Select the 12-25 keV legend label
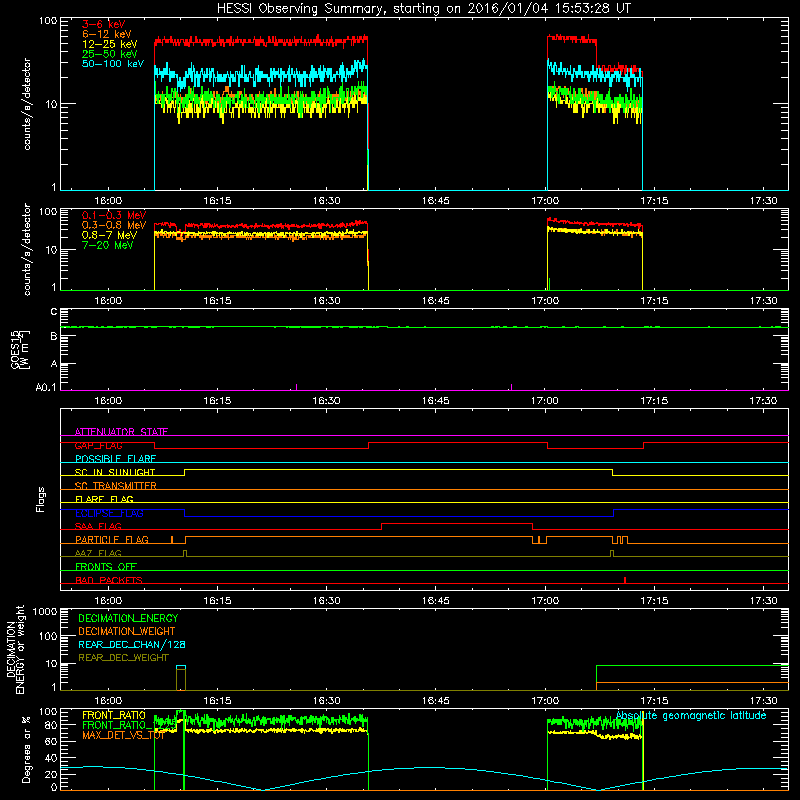Screen dimensions: 800x800 [x=110, y=44]
